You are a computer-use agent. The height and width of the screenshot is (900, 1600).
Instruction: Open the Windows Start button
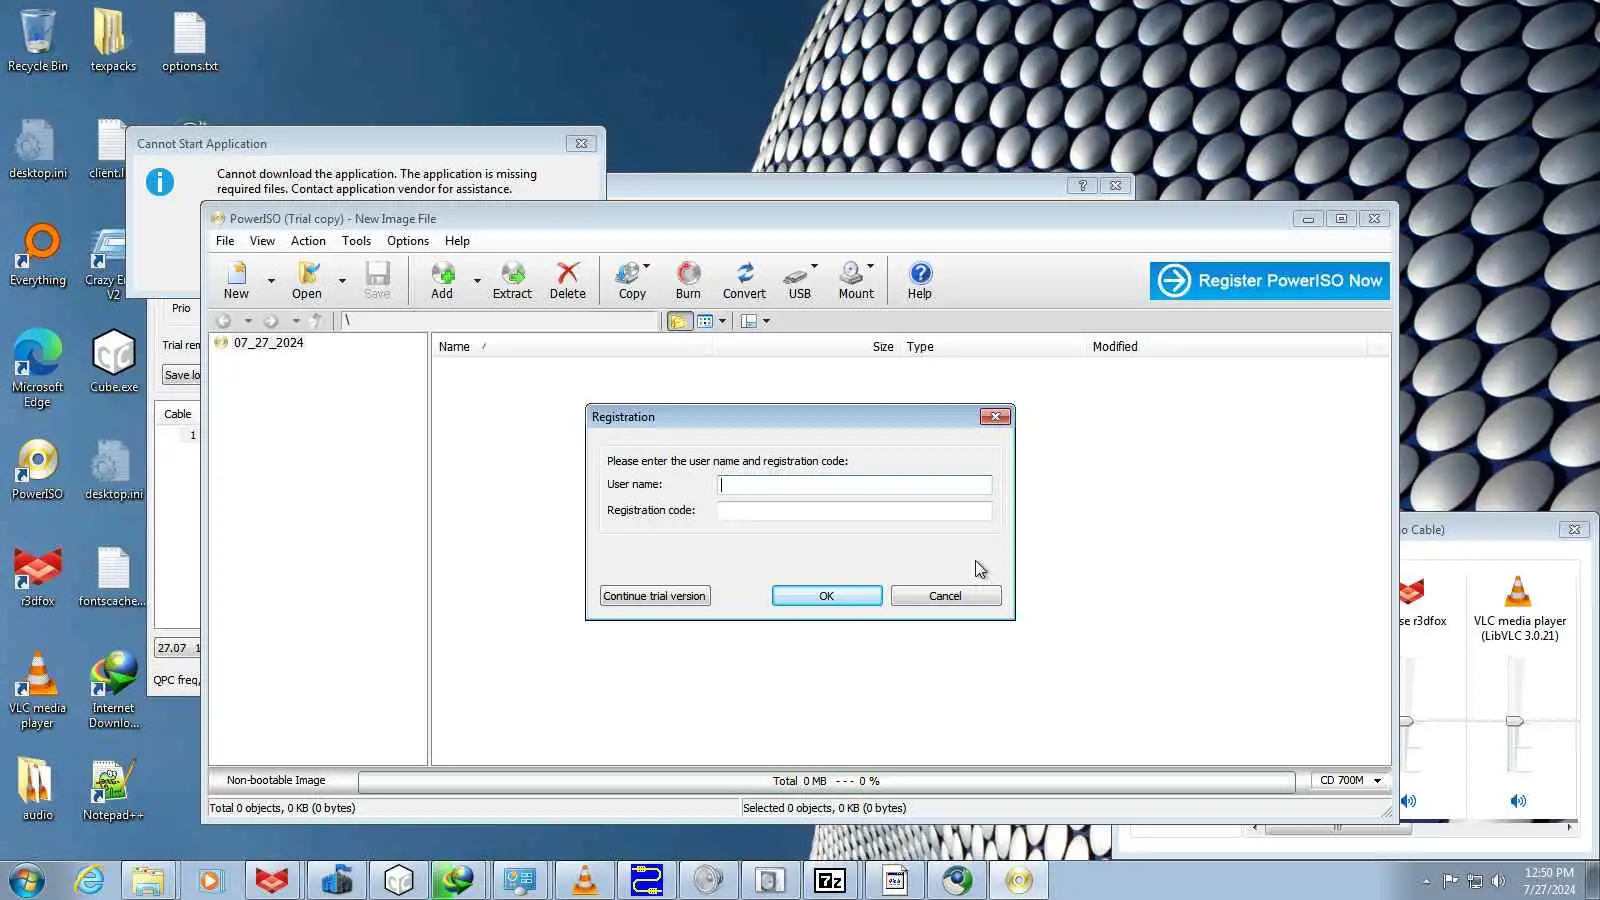click(27, 880)
